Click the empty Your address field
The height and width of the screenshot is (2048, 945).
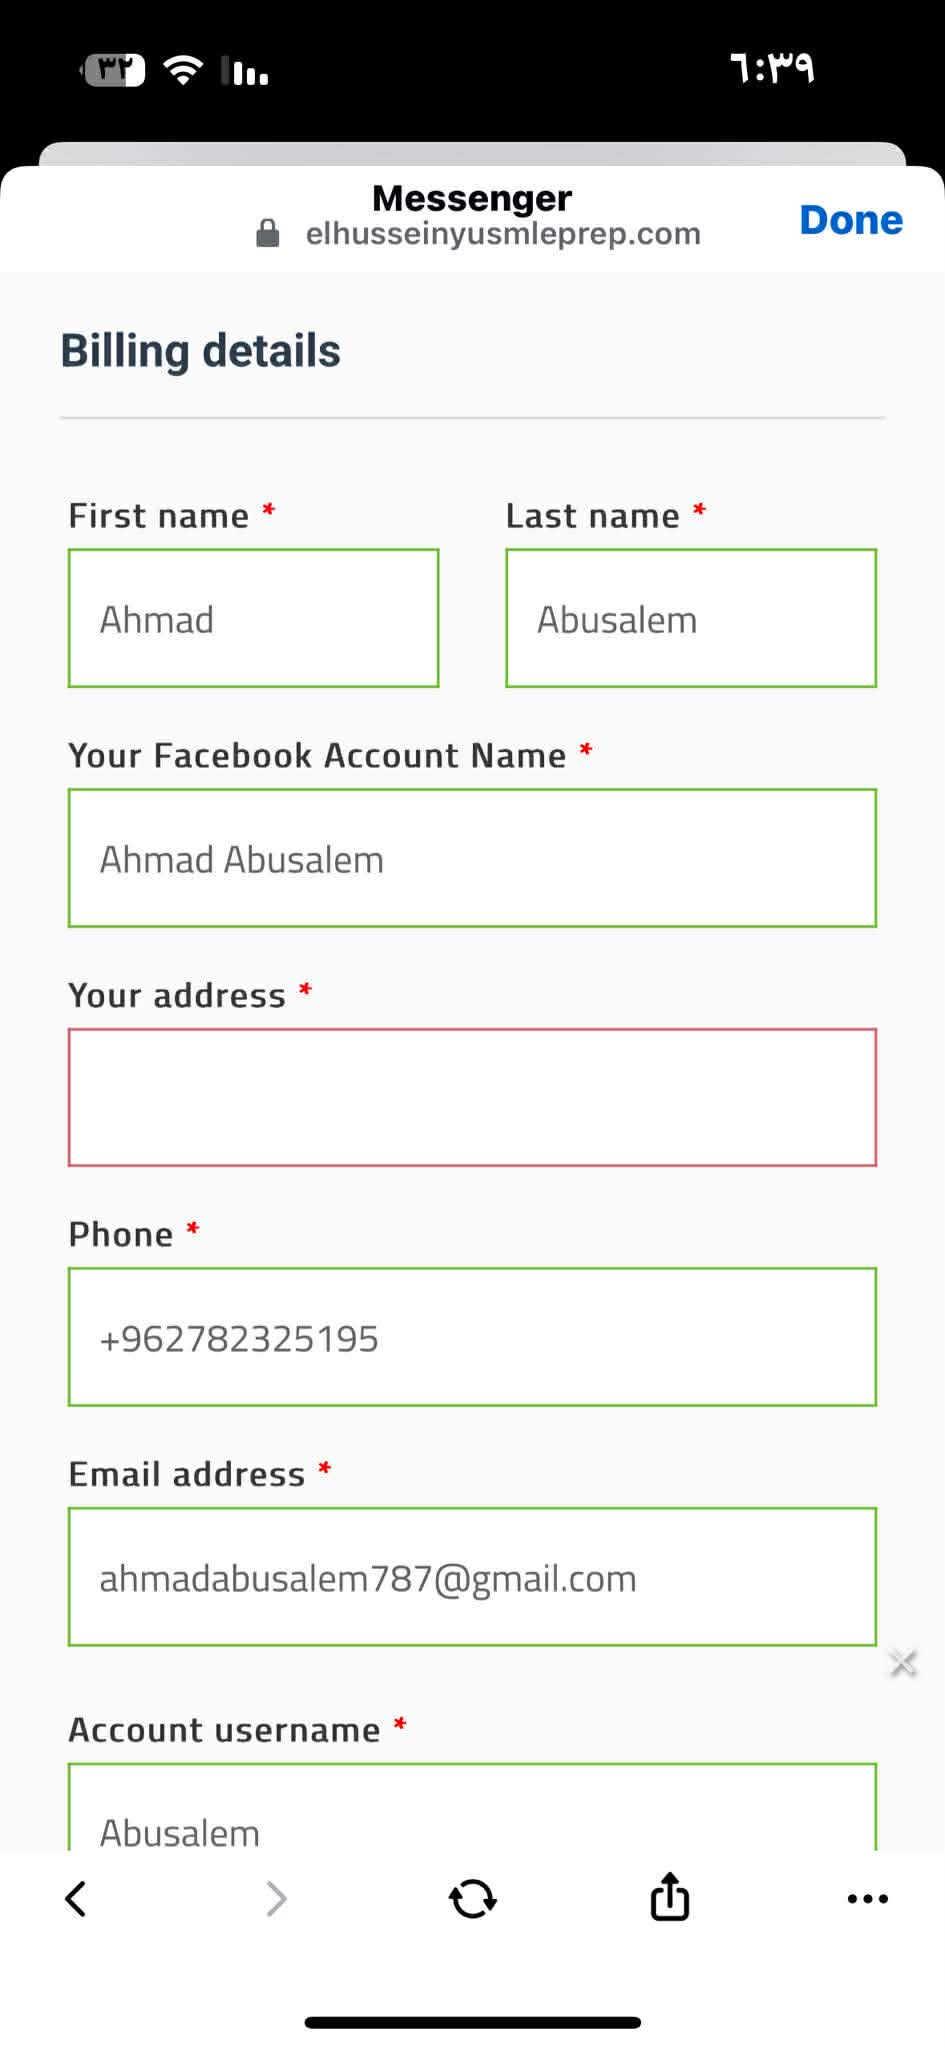coord(472,1097)
